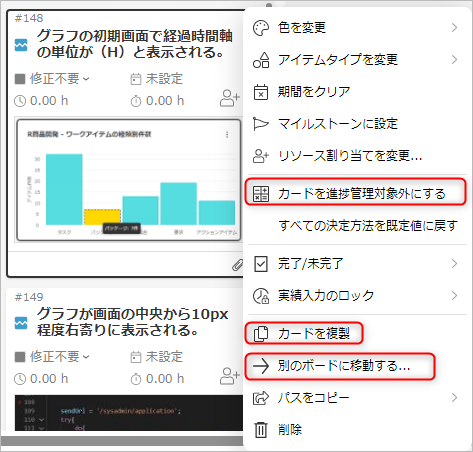Choose カードを複製 from the menu
Screen dimensions: 473x452
304,333
